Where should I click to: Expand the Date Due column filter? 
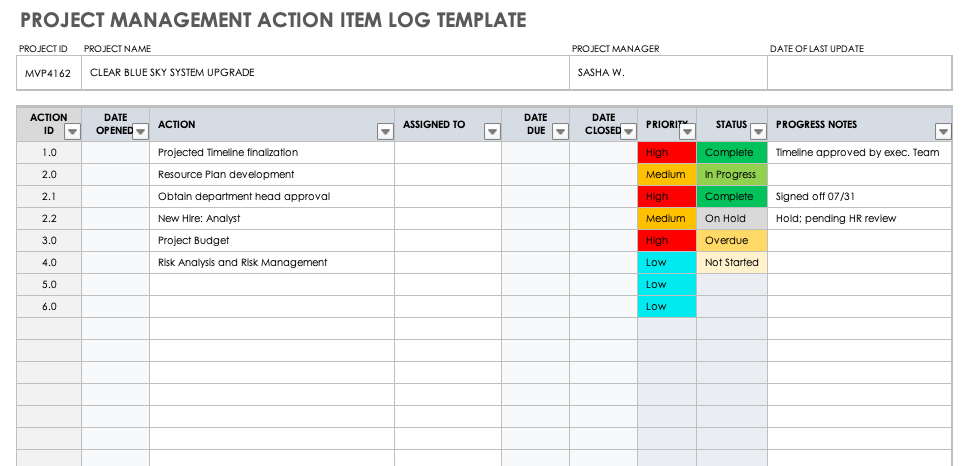pyautogui.click(x=560, y=131)
